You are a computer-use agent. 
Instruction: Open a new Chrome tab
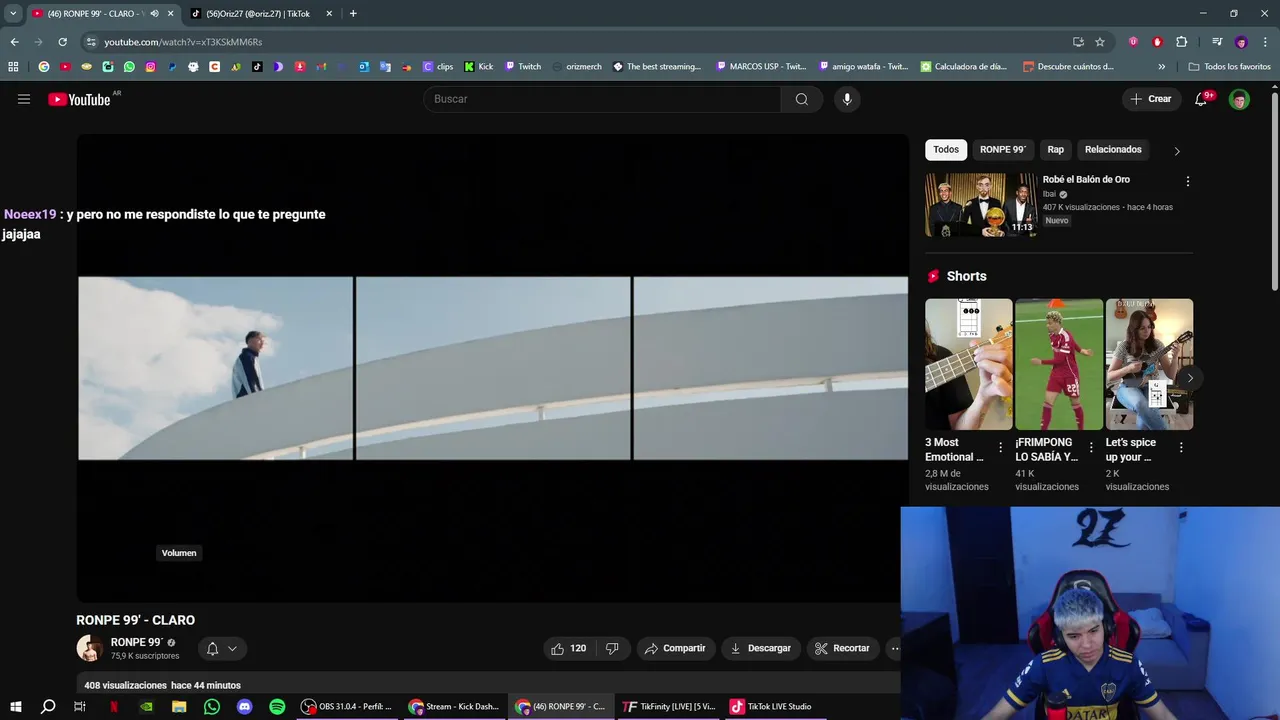(x=353, y=14)
